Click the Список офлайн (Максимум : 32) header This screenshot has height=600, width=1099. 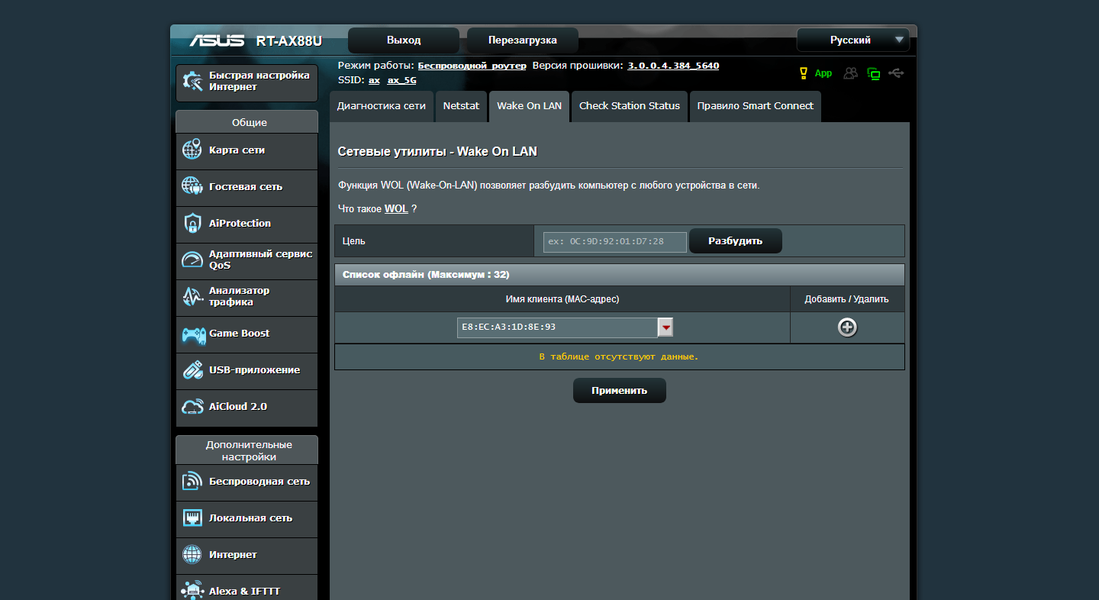click(620, 275)
